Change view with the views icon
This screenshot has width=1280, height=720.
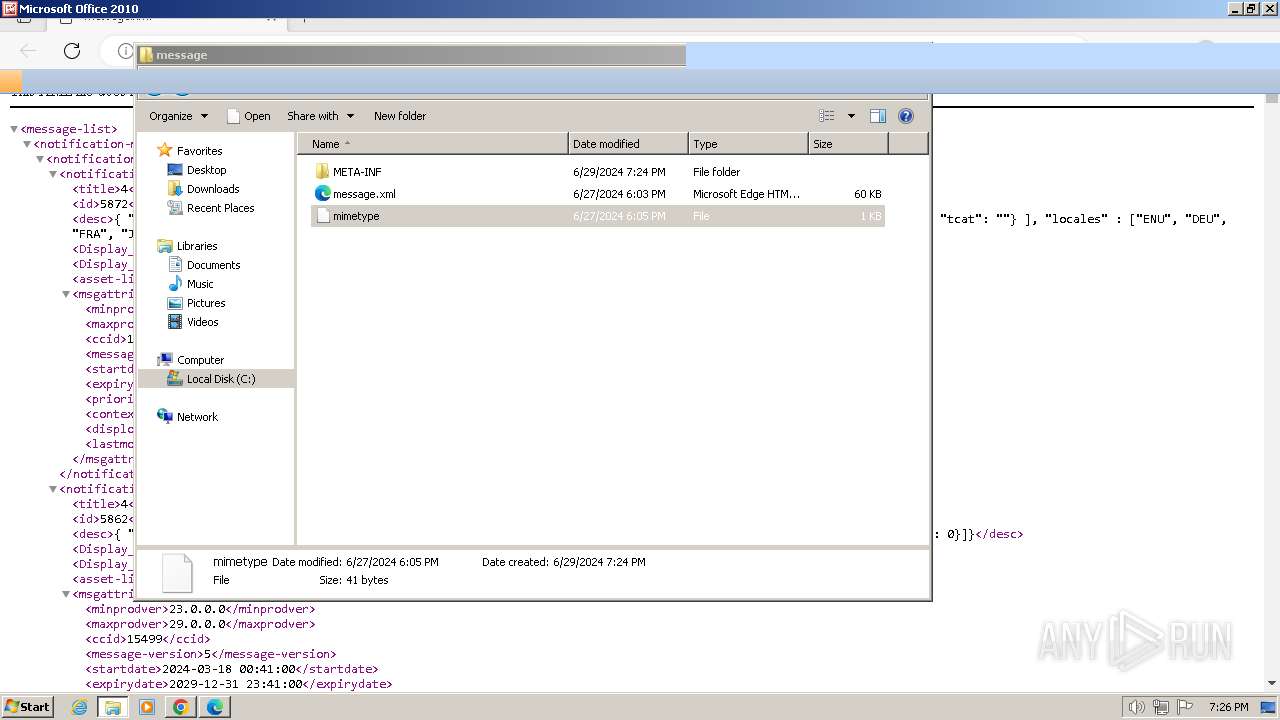(x=827, y=116)
